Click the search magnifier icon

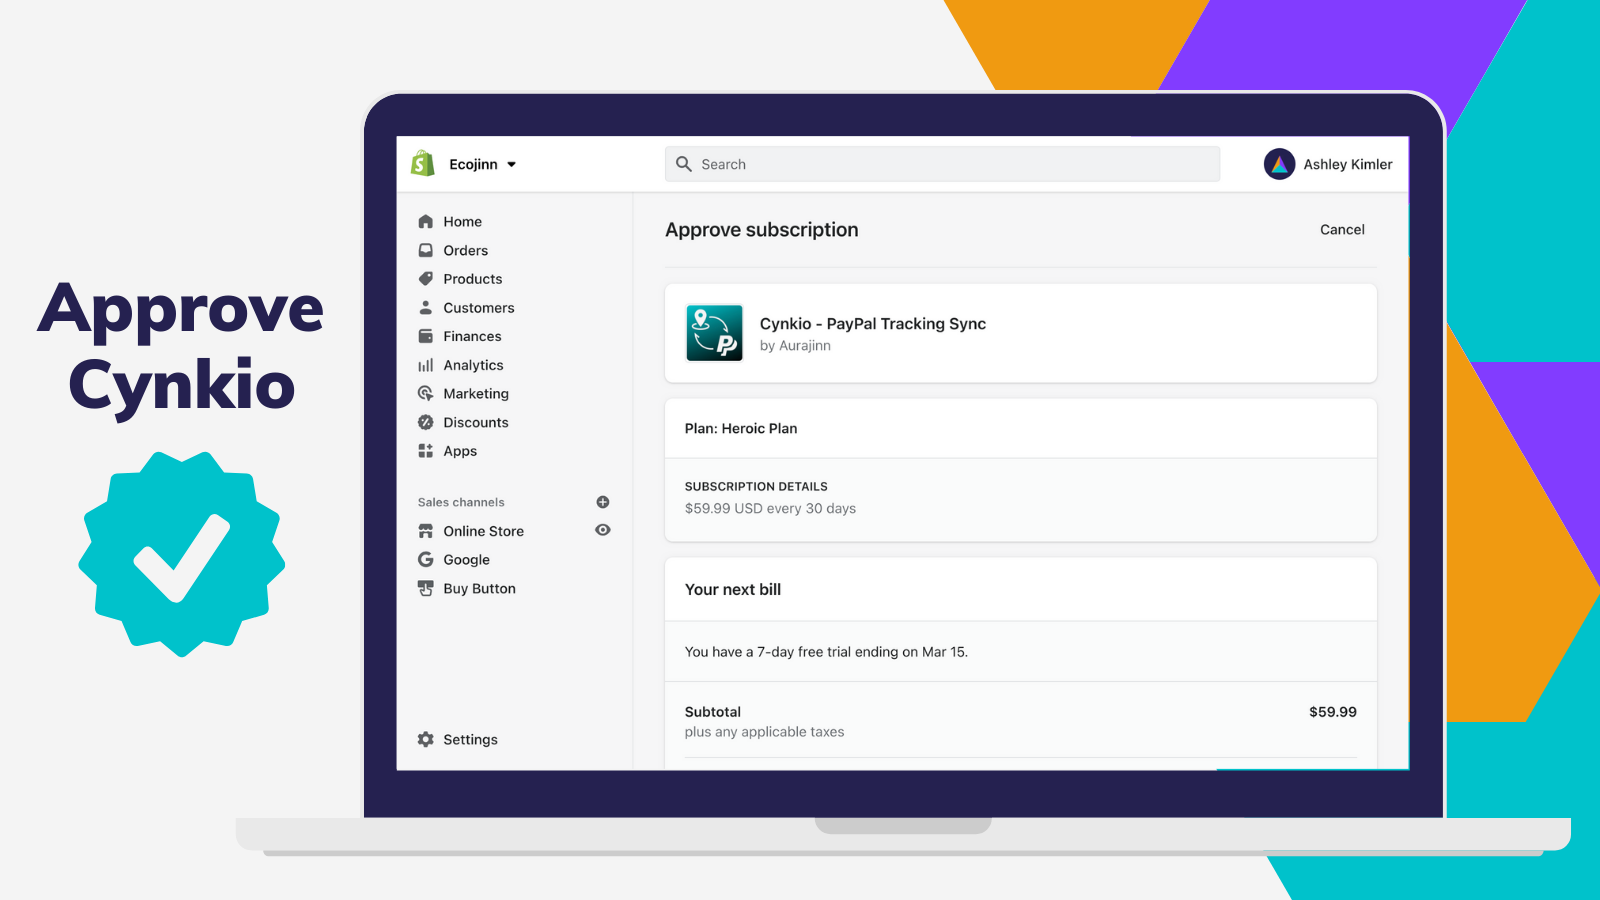click(x=684, y=164)
